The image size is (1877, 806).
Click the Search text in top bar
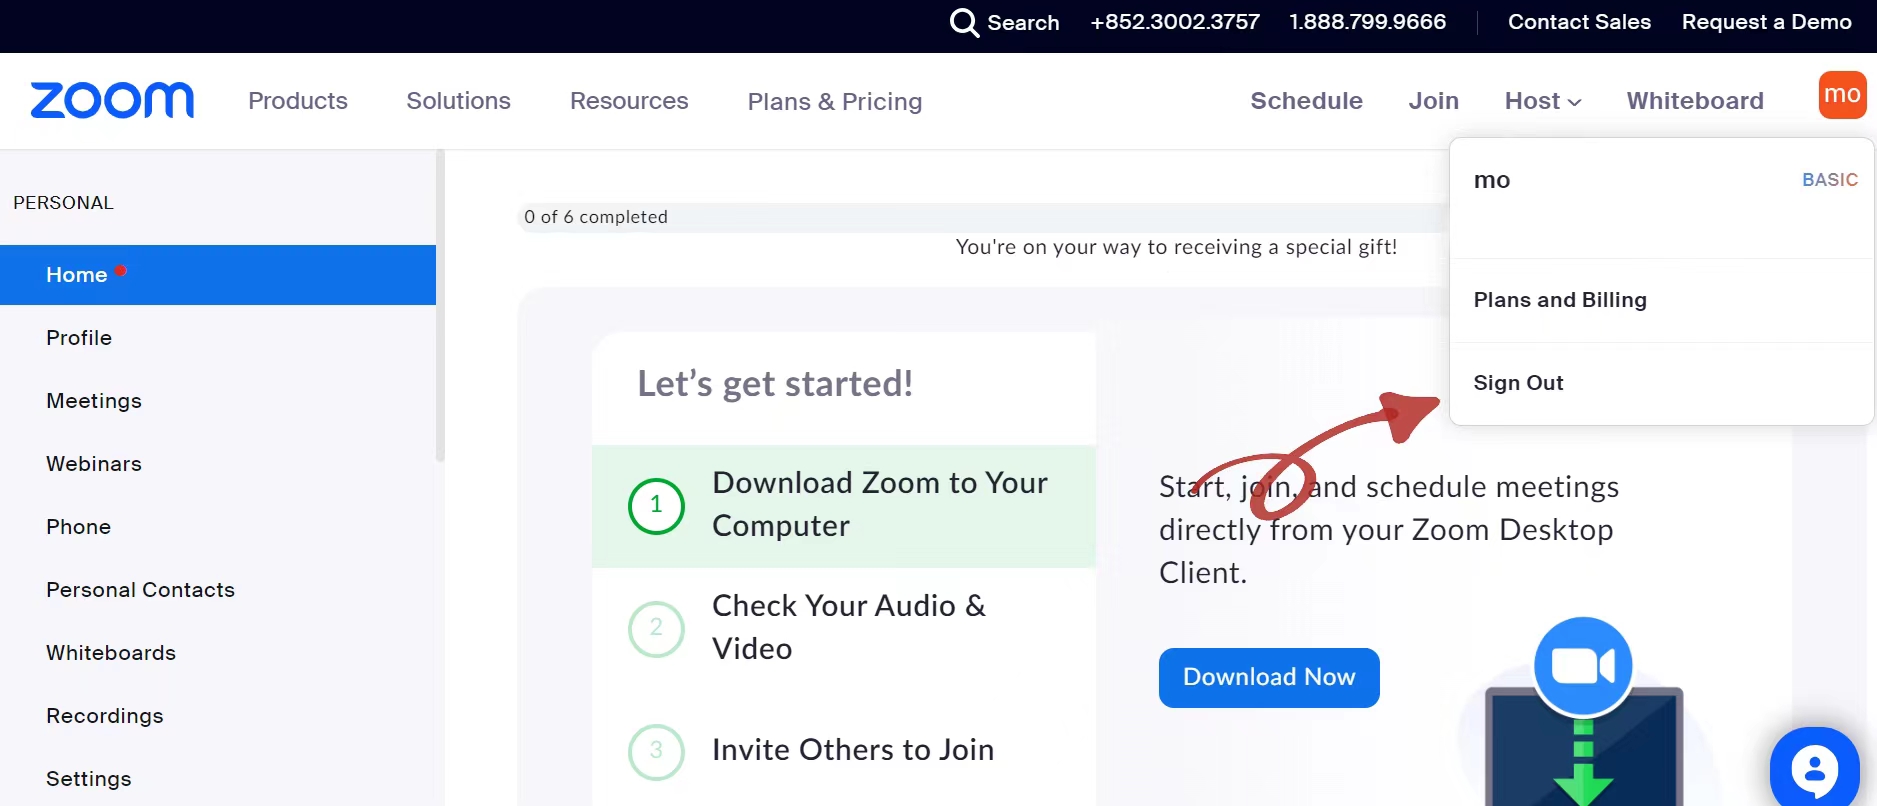tap(1023, 22)
